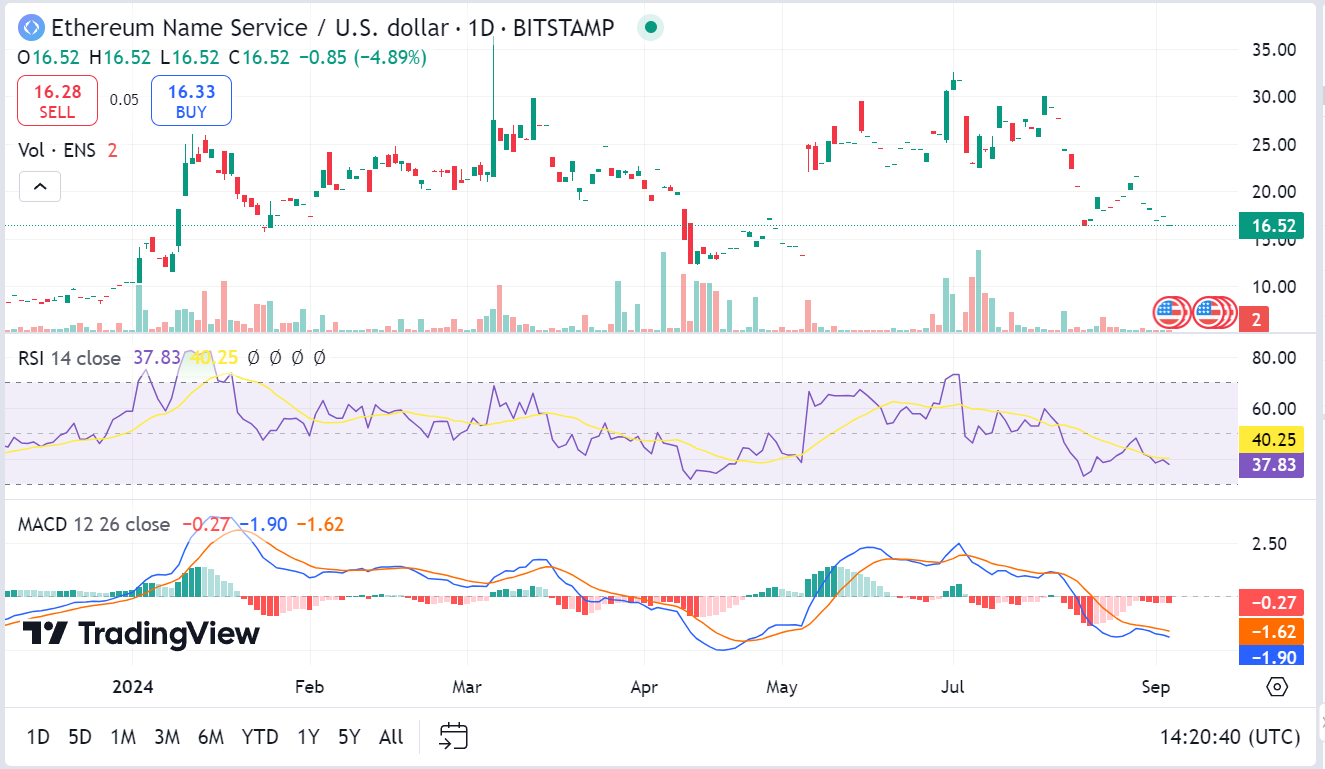Screen dimensions: 1325x769
Task: Click the first US flag economic event icon
Action: (1167, 312)
